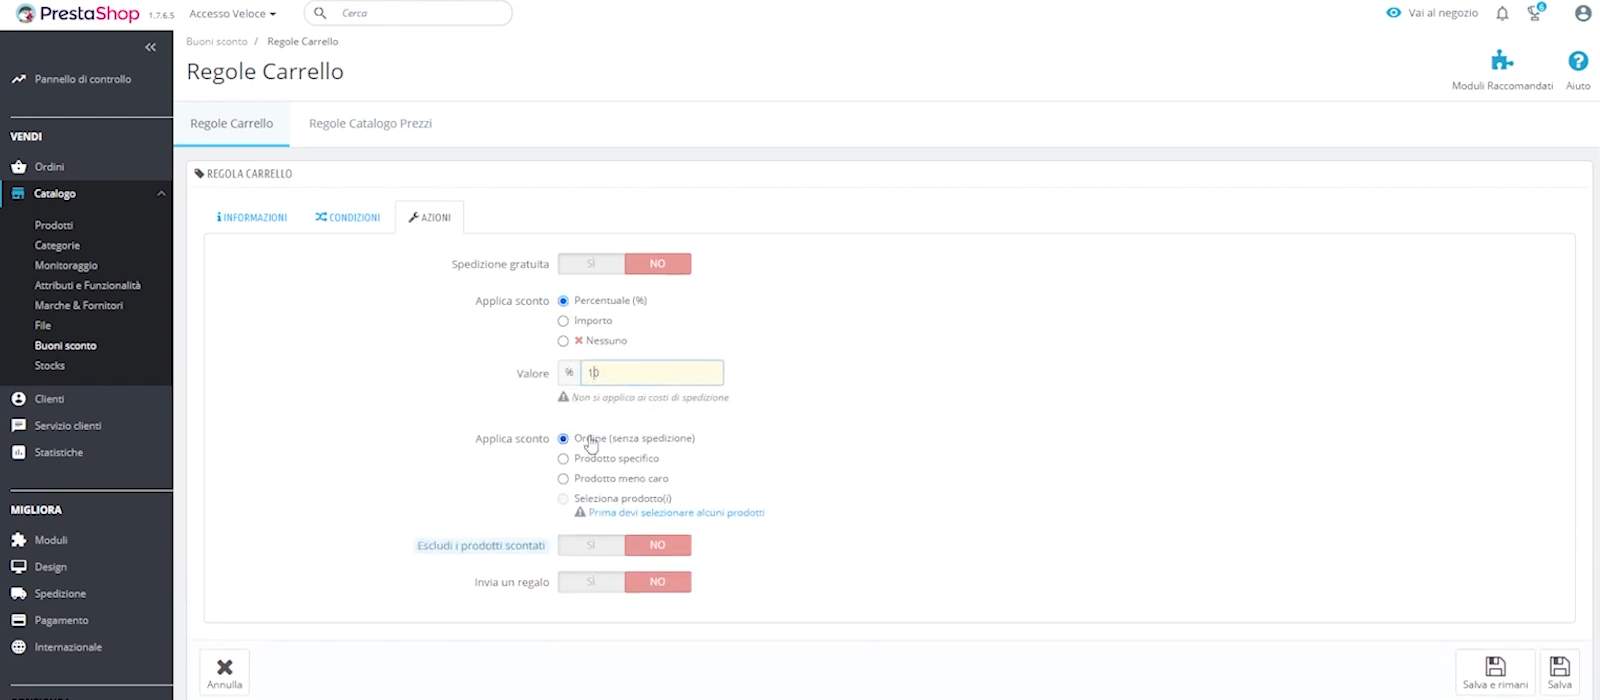Collapse sidebar with double-chevron icon

pyautogui.click(x=150, y=47)
